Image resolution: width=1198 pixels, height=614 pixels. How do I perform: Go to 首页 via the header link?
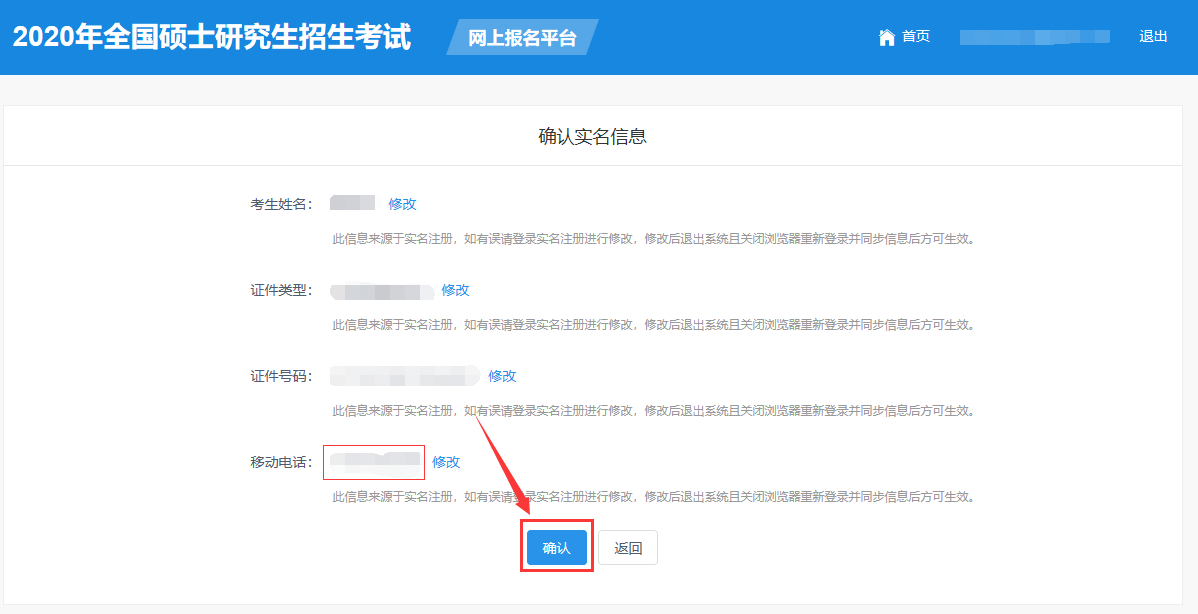(x=915, y=37)
